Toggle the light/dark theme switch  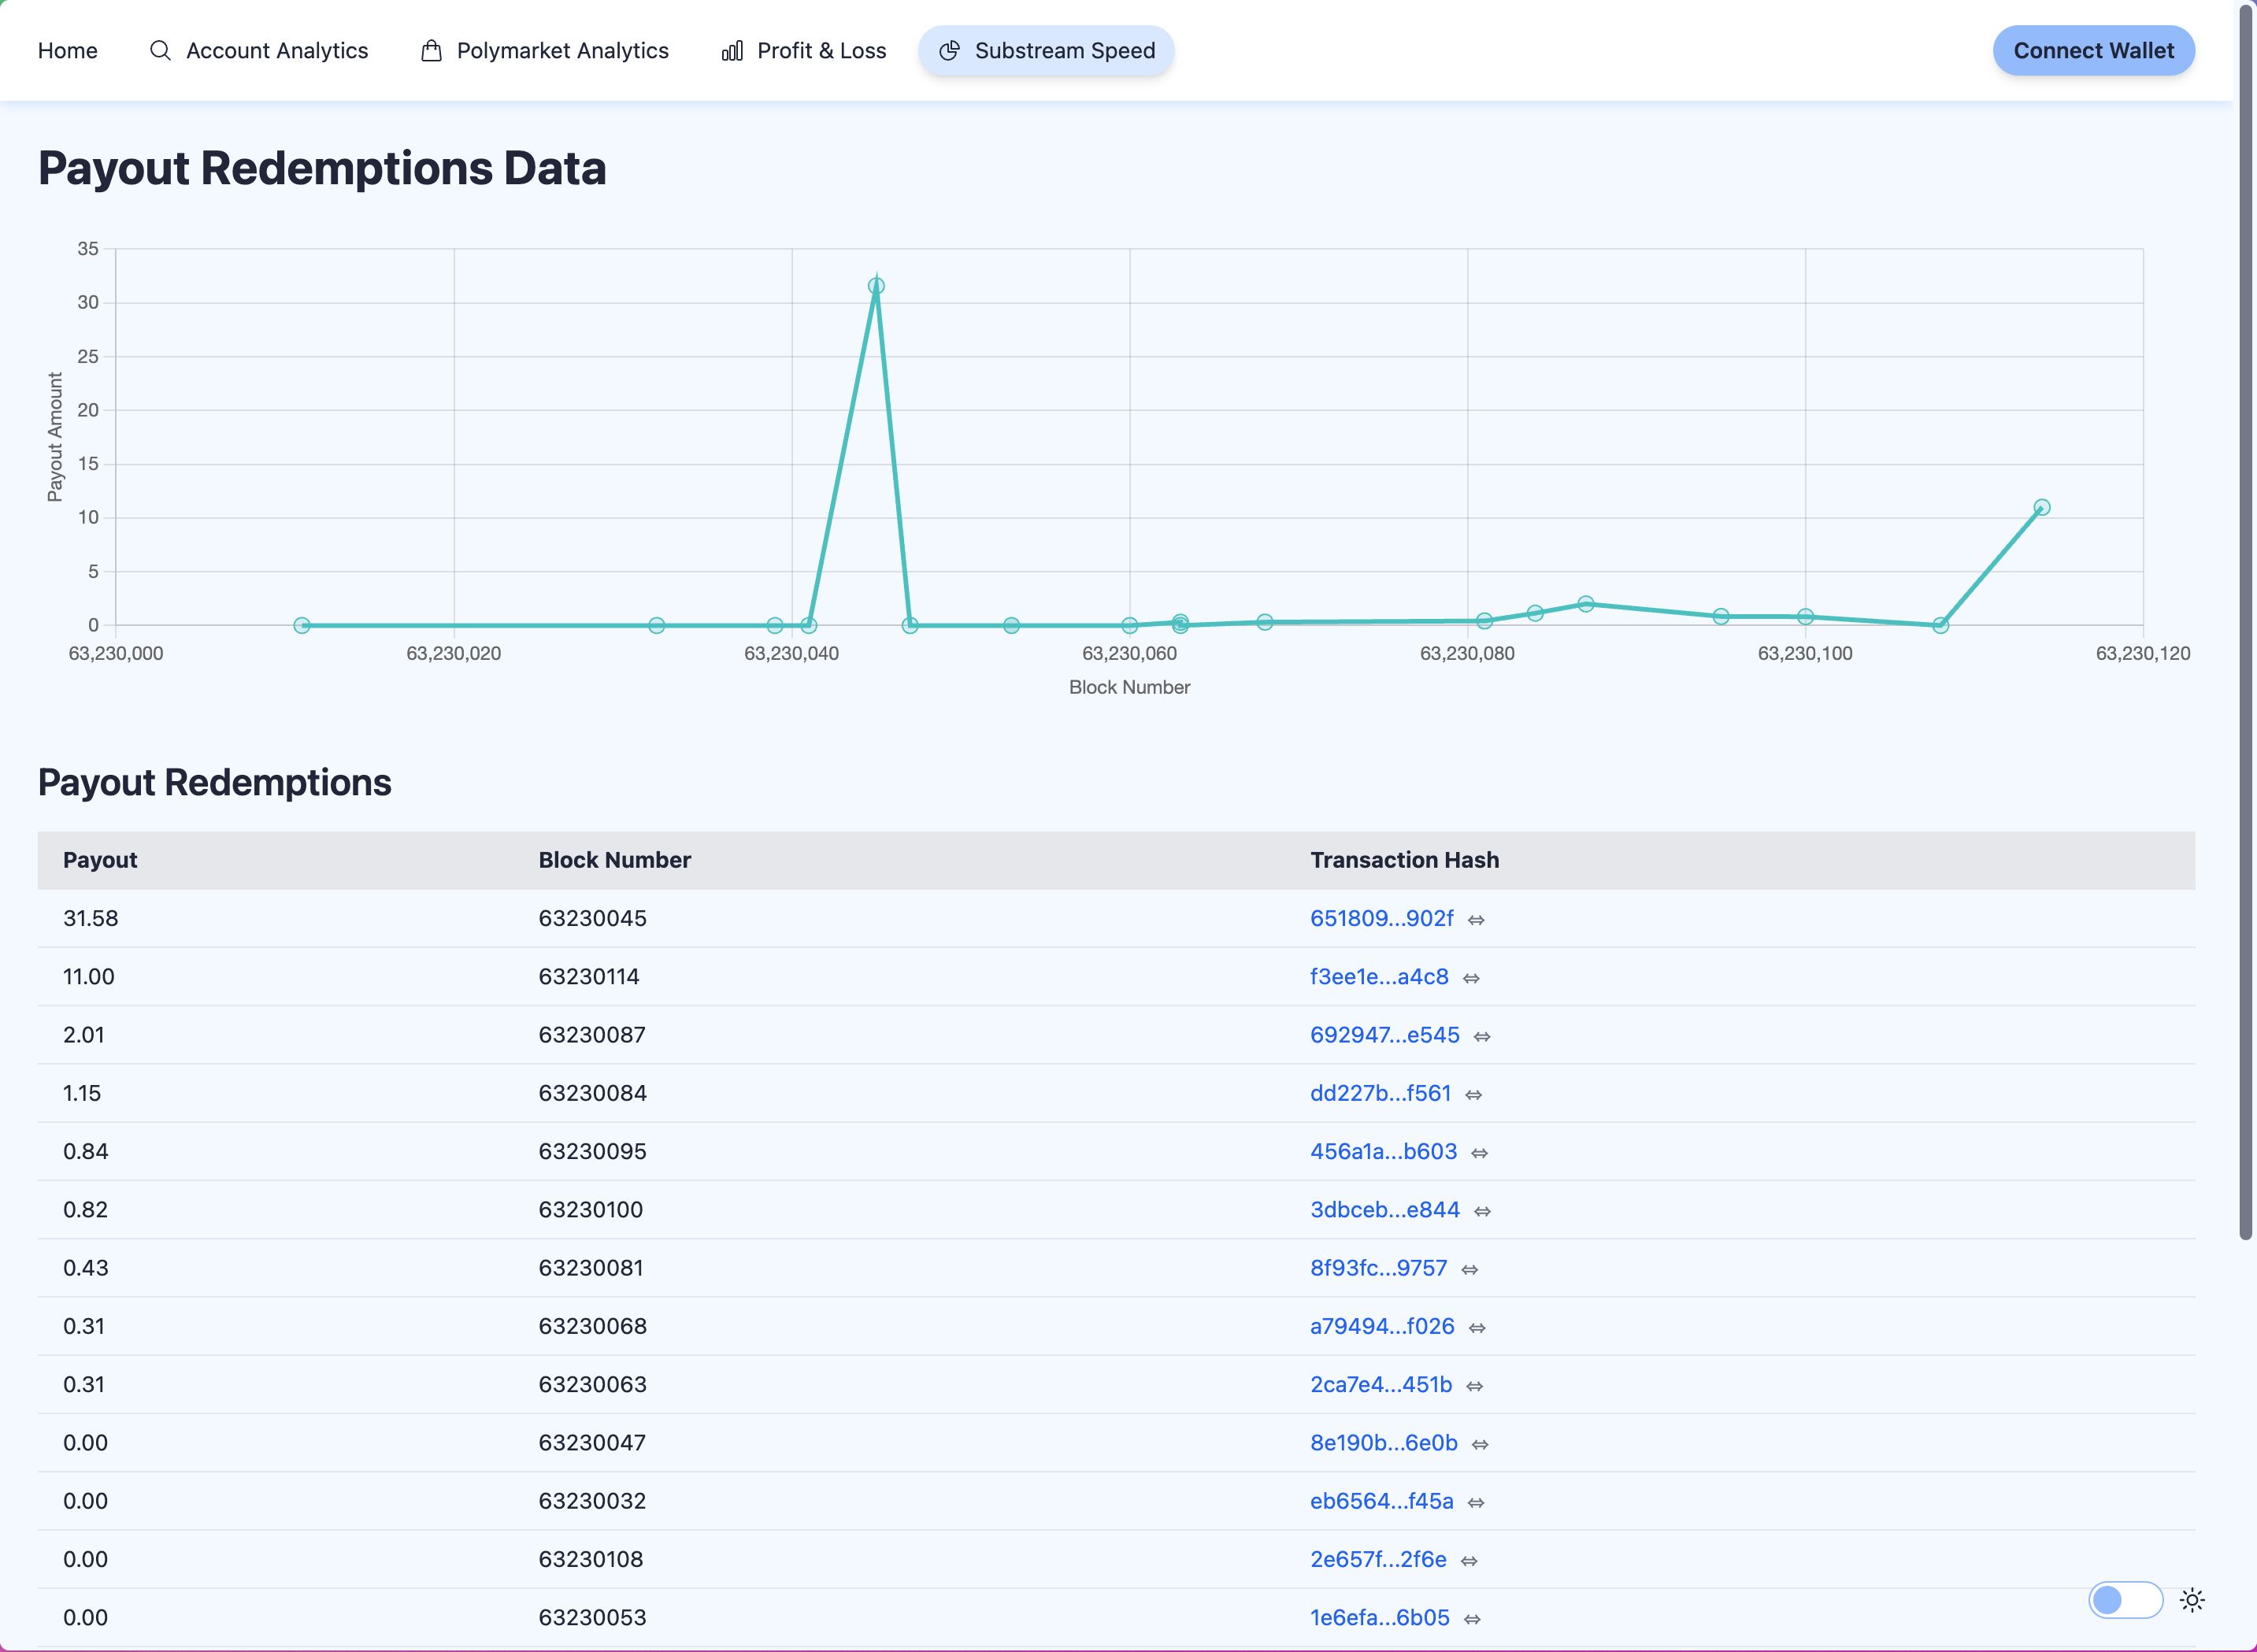point(2125,1600)
